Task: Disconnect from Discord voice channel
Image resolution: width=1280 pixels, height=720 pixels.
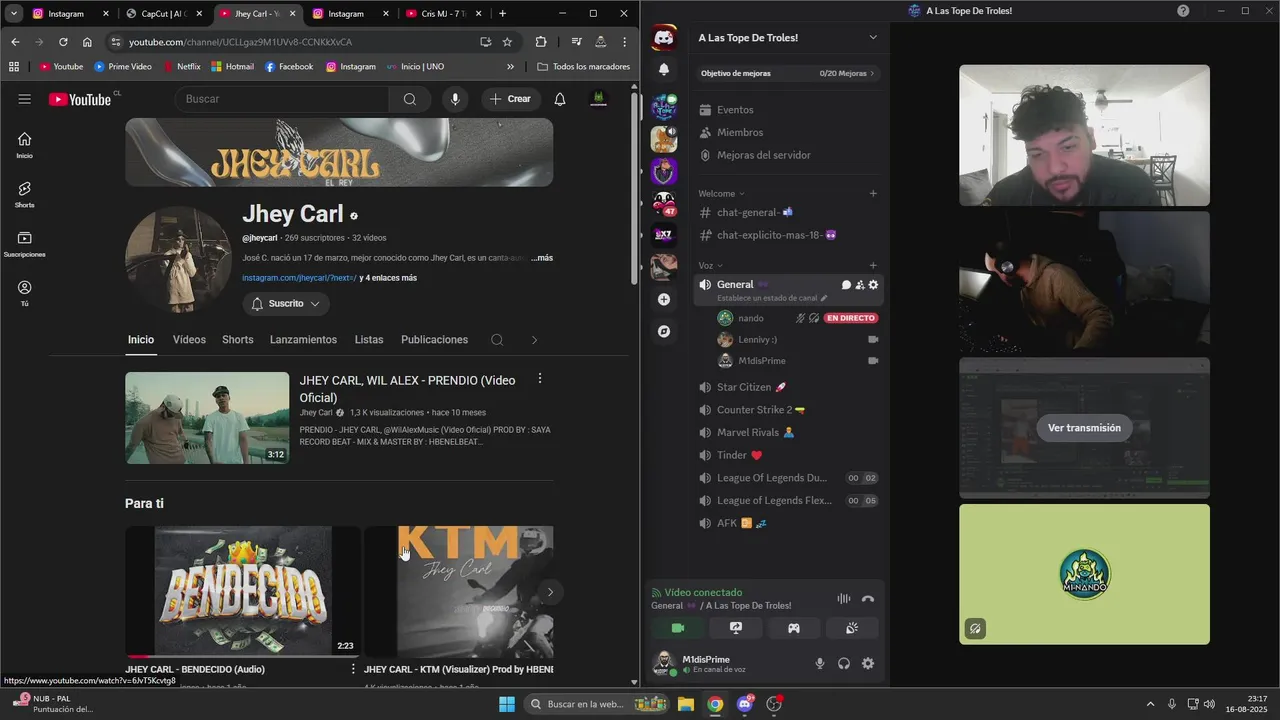Action: point(868,599)
